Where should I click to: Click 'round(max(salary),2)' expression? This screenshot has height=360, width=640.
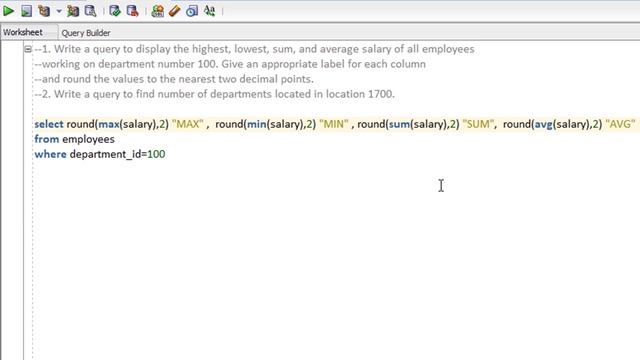[118, 124]
